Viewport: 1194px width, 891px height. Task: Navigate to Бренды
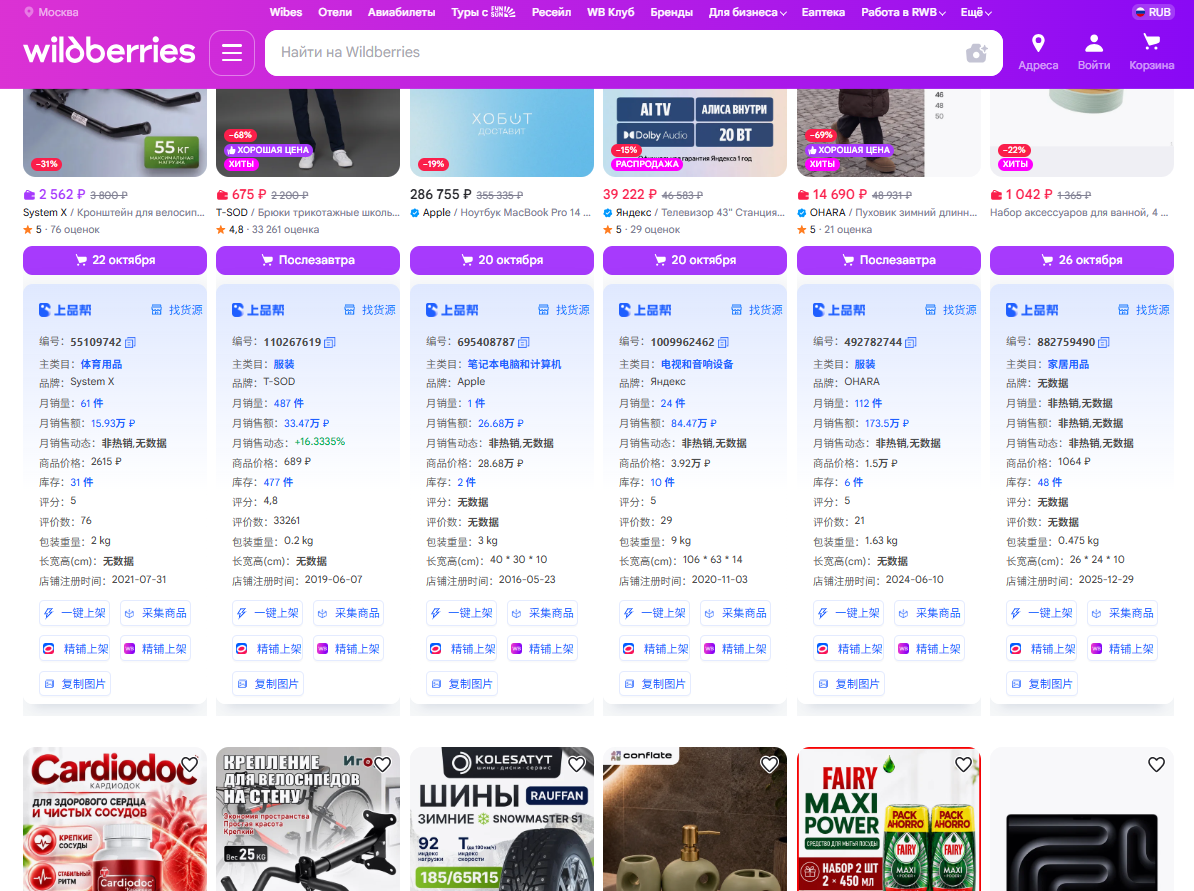tap(672, 12)
